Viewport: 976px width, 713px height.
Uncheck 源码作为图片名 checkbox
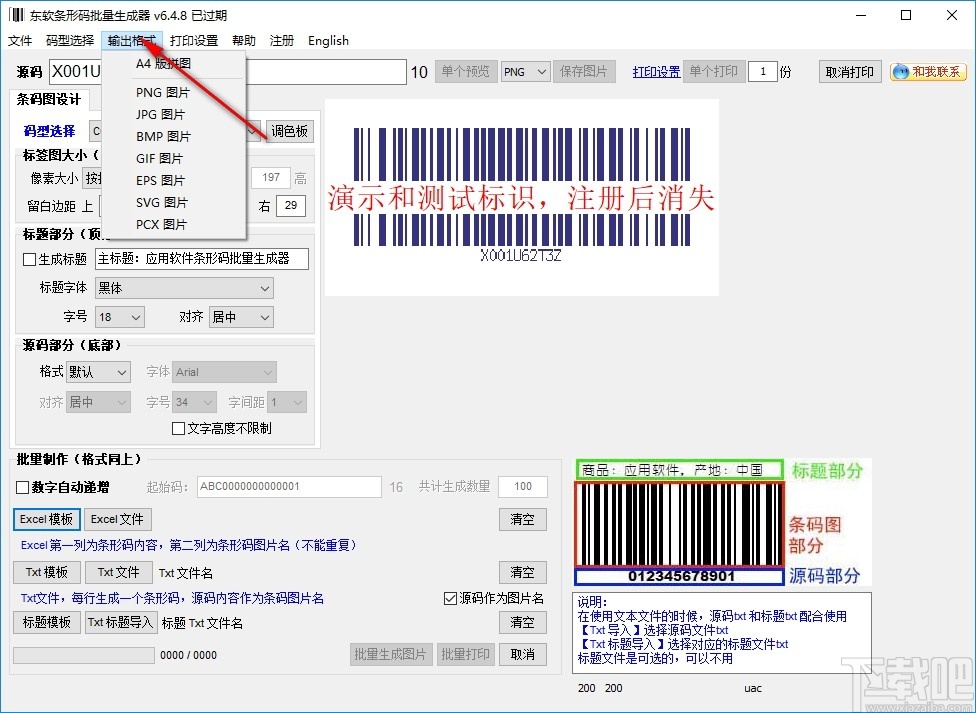450,598
